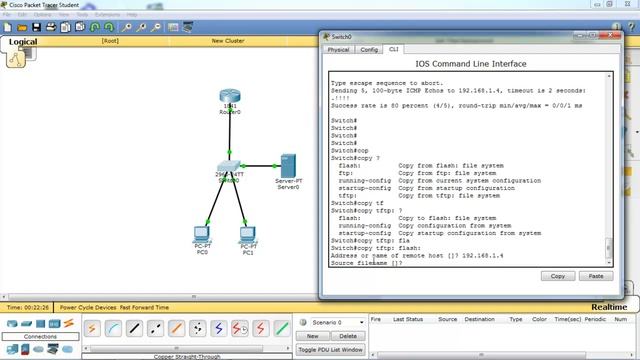Select the End Devices category icon

click(12, 349)
